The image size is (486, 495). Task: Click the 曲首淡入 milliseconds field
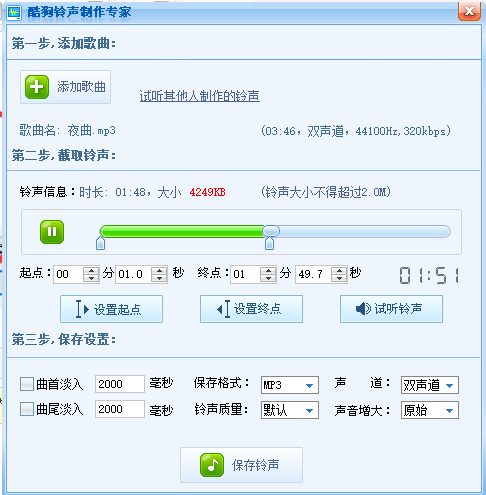pos(120,384)
